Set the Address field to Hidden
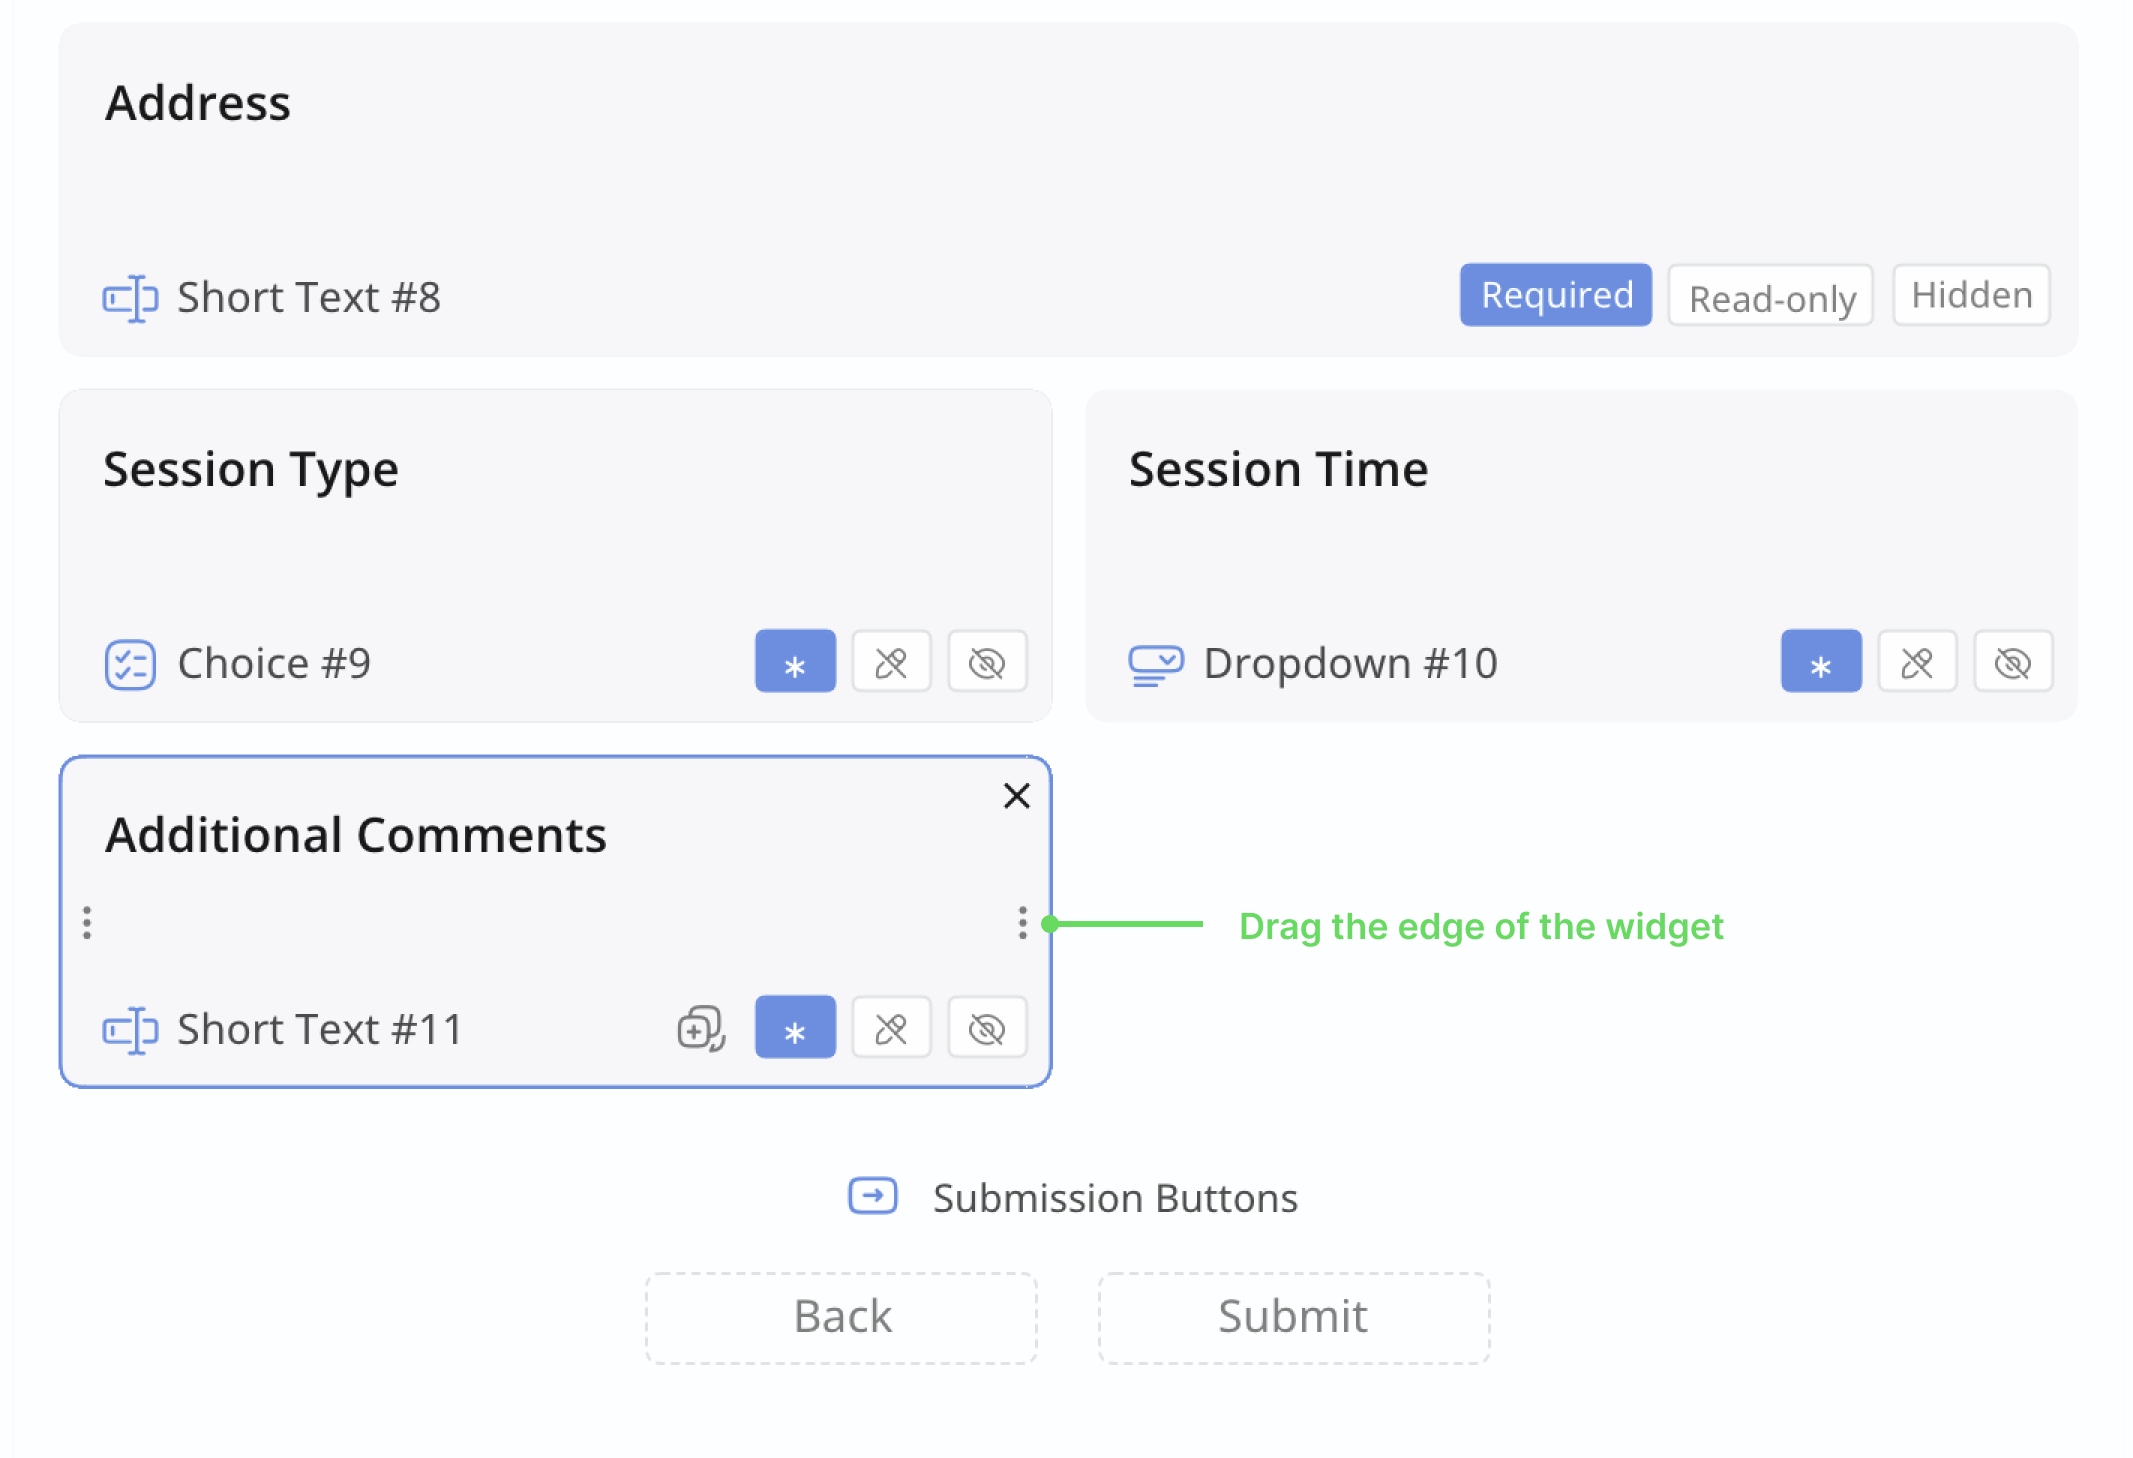The width and height of the screenshot is (2133, 1458). (1971, 295)
